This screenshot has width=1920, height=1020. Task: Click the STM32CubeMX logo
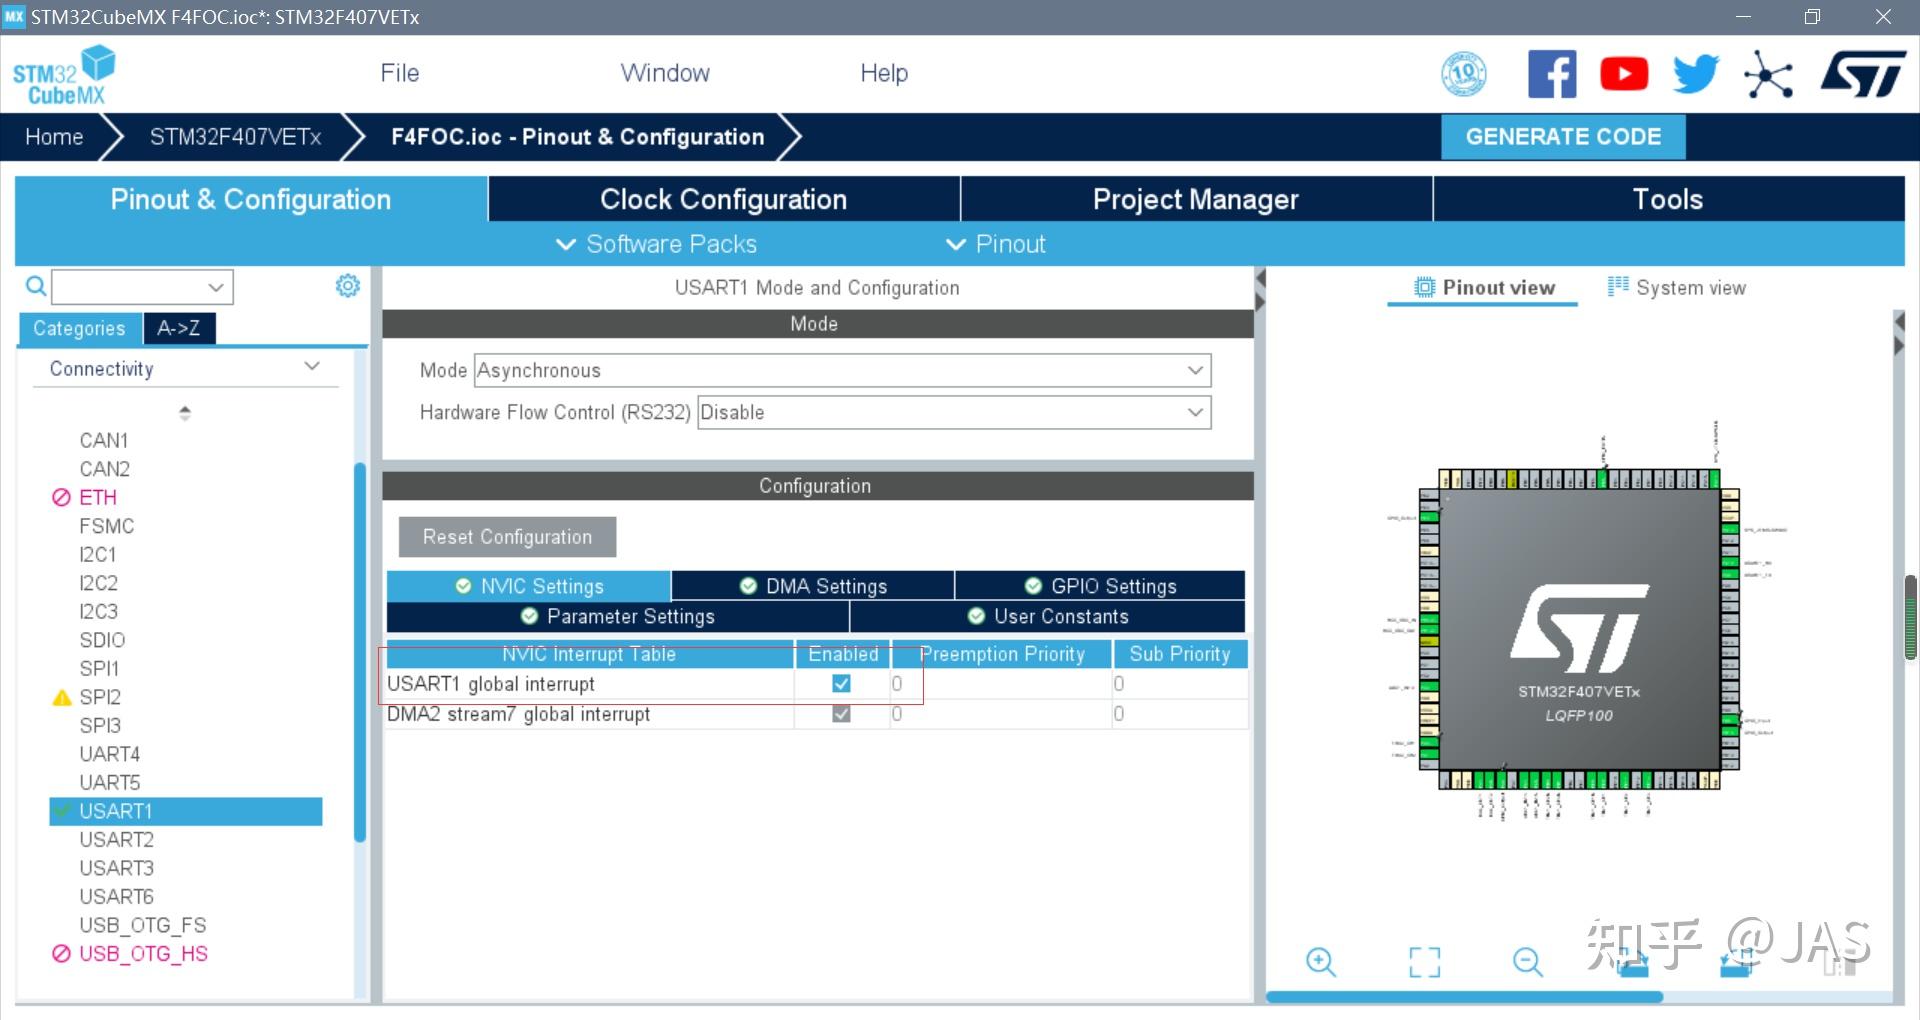pos(63,75)
